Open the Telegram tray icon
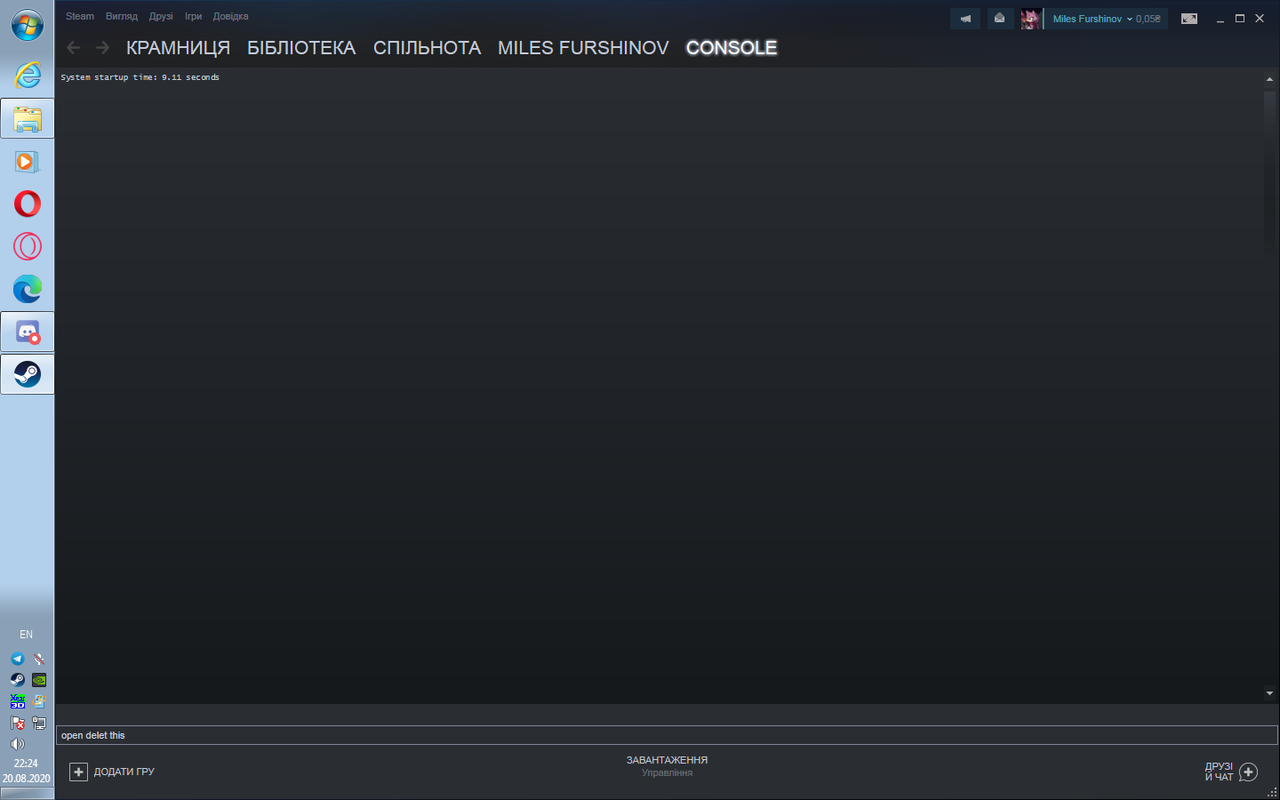The image size is (1280, 800). [x=17, y=659]
